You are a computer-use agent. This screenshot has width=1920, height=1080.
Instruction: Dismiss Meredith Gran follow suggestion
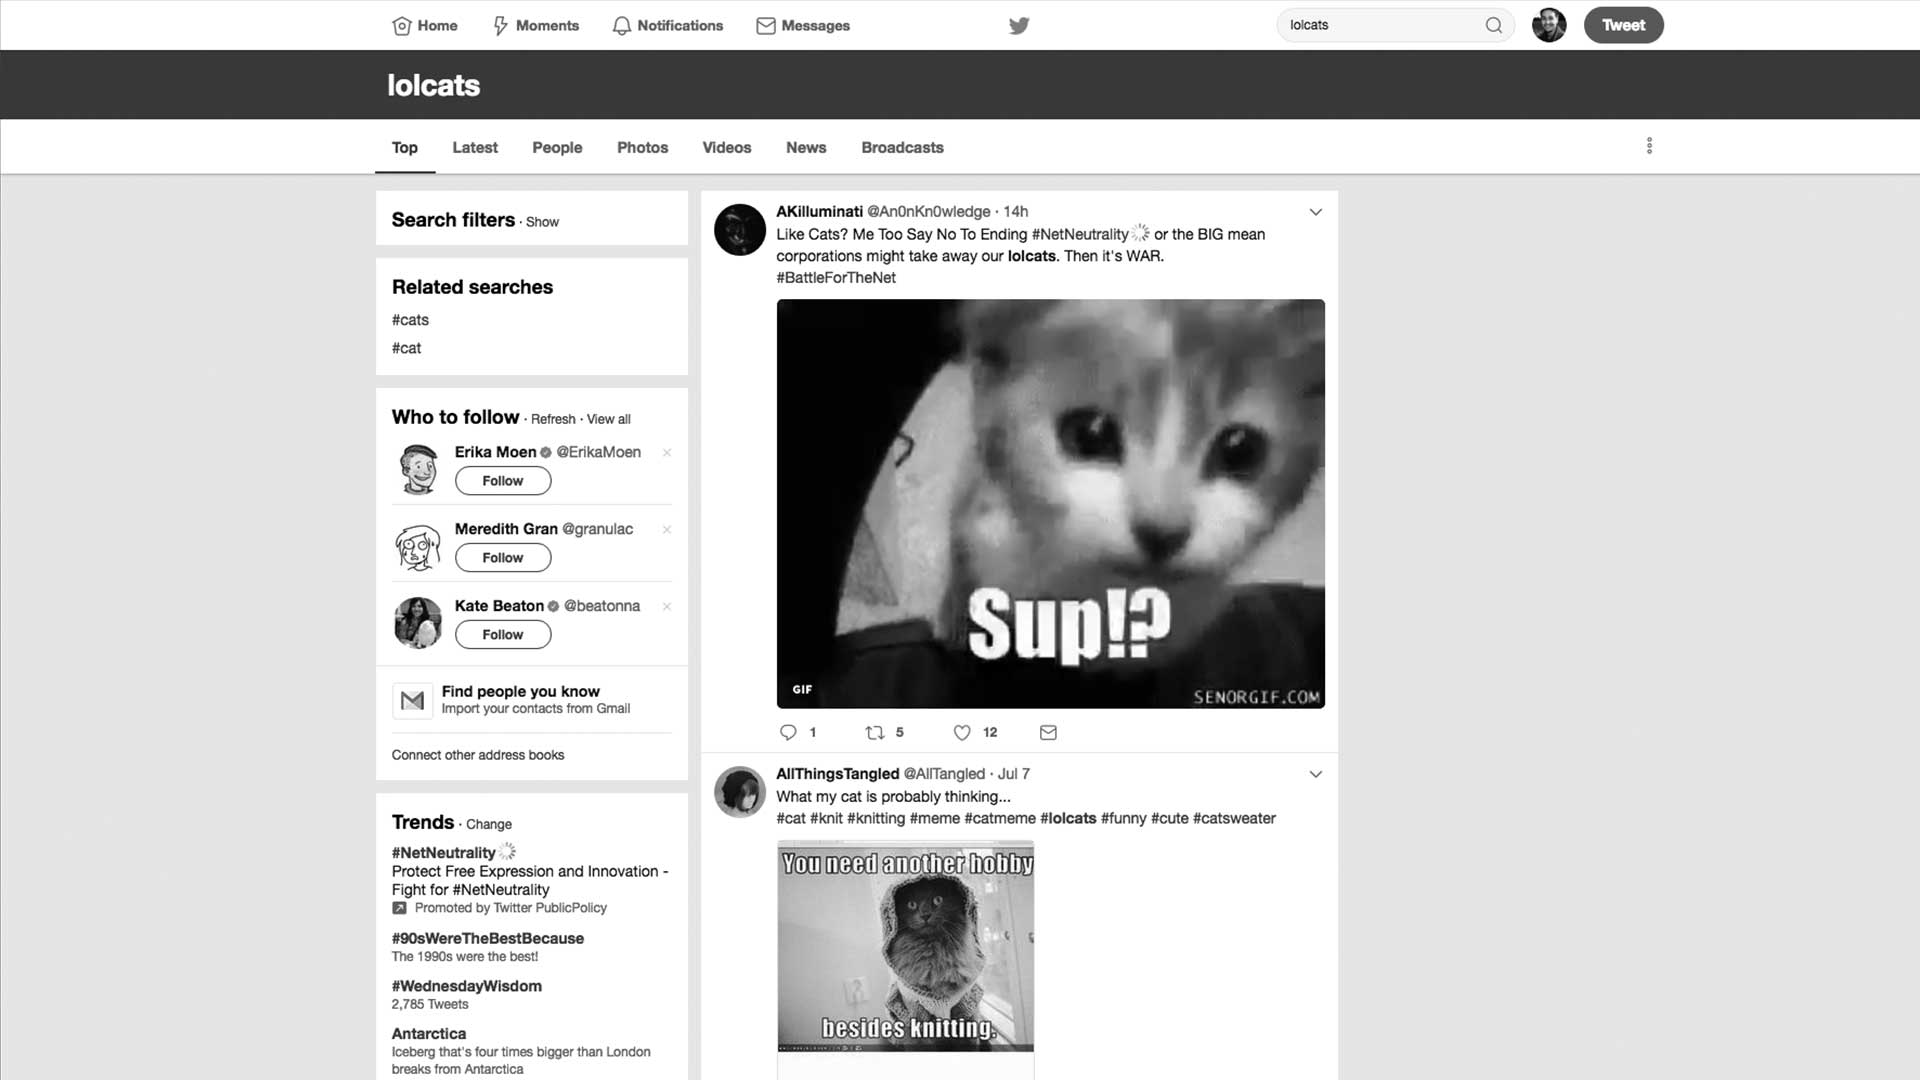click(667, 530)
